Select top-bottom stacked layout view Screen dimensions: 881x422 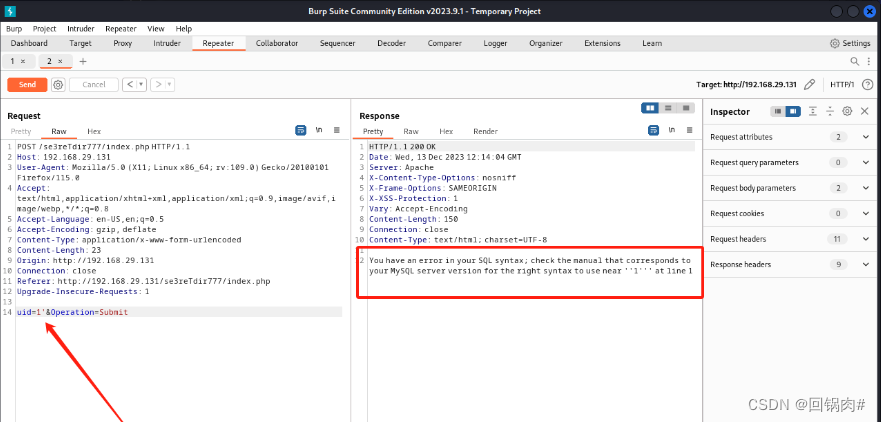click(668, 108)
